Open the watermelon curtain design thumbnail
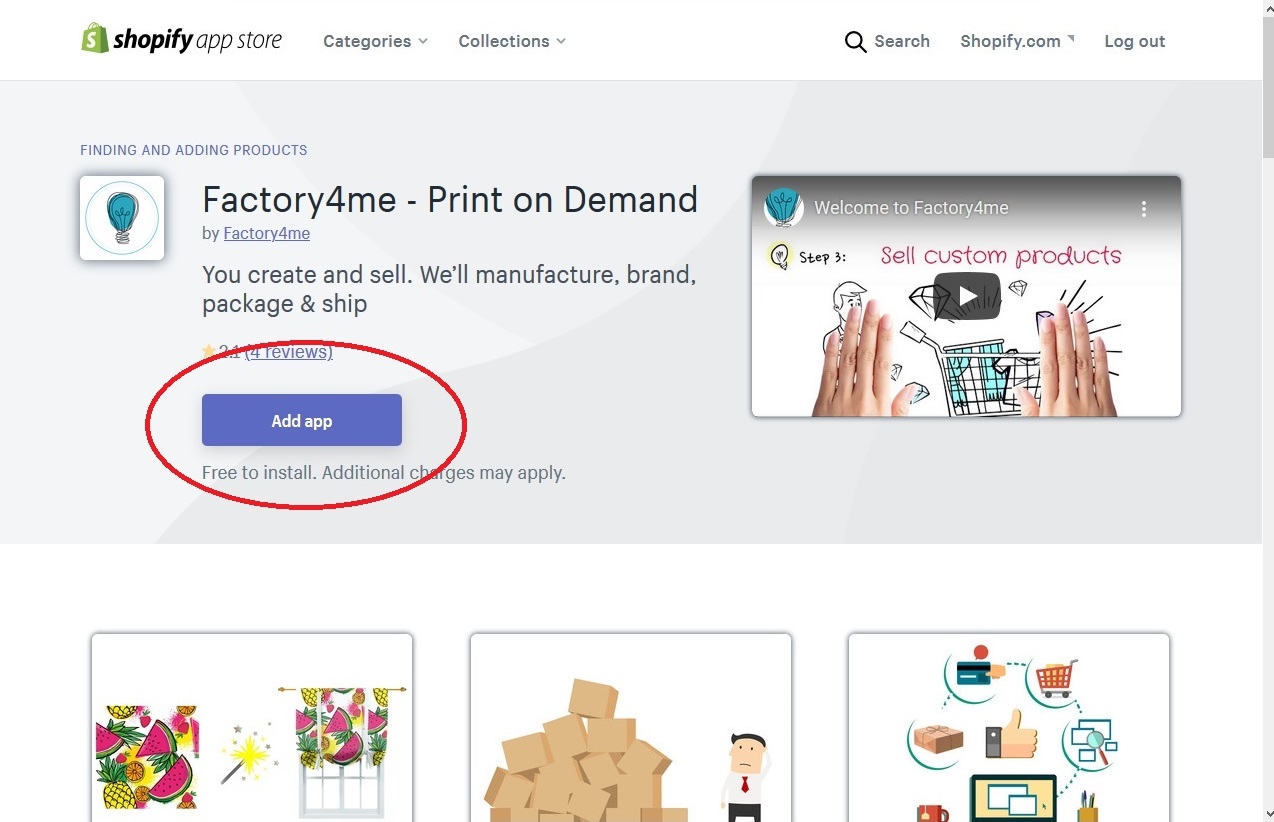Image resolution: width=1274 pixels, height=822 pixels. pyautogui.click(x=252, y=727)
